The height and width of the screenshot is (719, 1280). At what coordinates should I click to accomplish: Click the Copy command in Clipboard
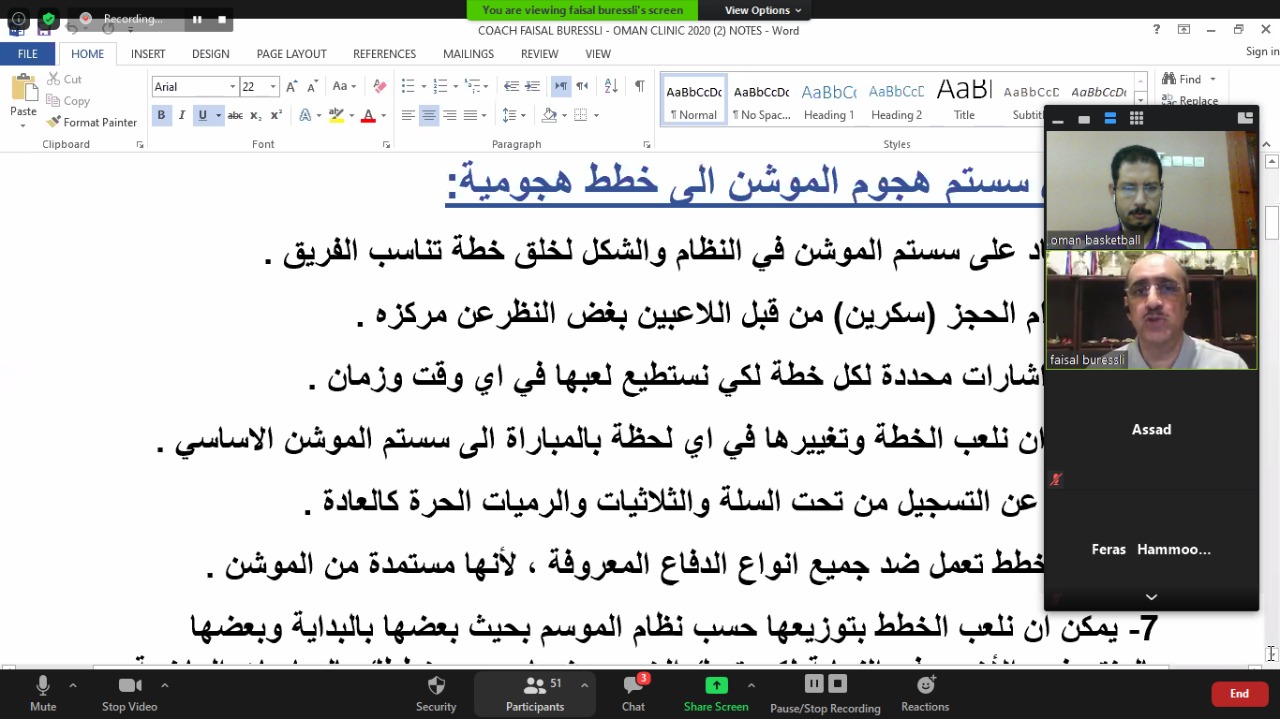pos(68,100)
